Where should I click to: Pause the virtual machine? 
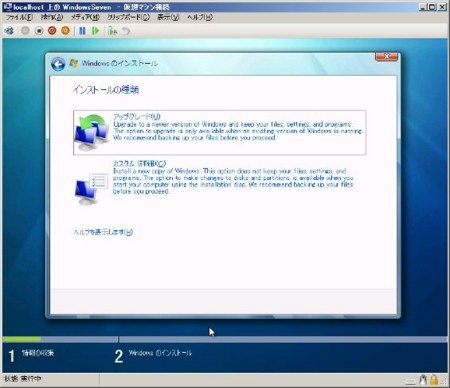point(82,31)
